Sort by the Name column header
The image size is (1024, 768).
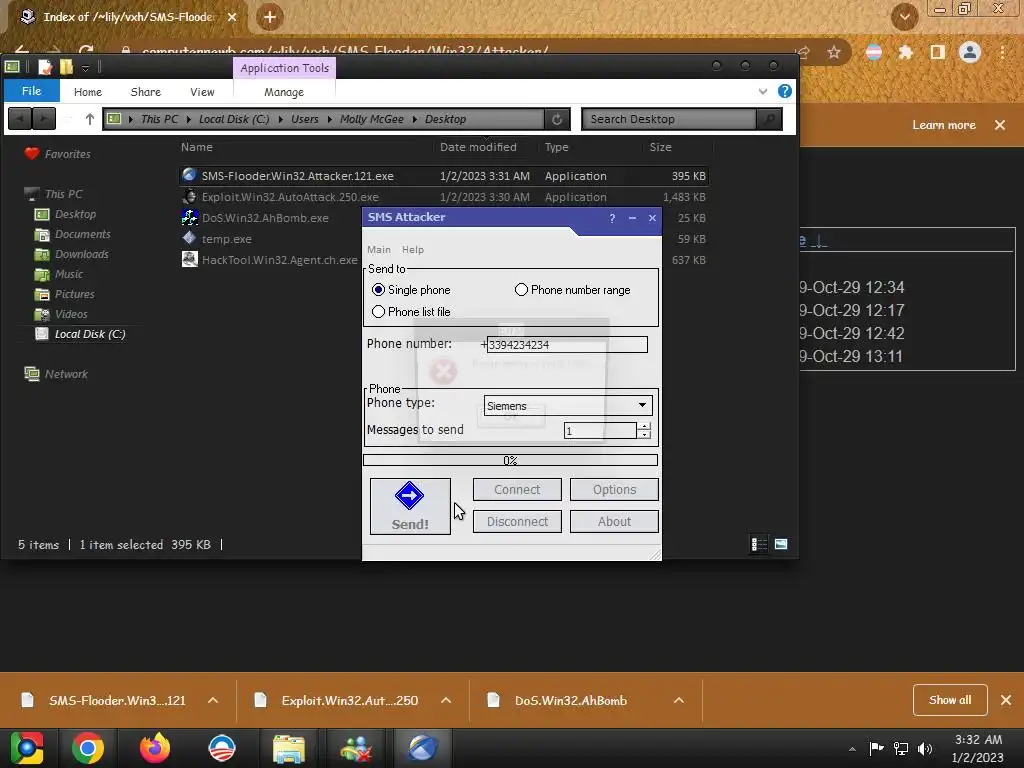(x=197, y=147)
